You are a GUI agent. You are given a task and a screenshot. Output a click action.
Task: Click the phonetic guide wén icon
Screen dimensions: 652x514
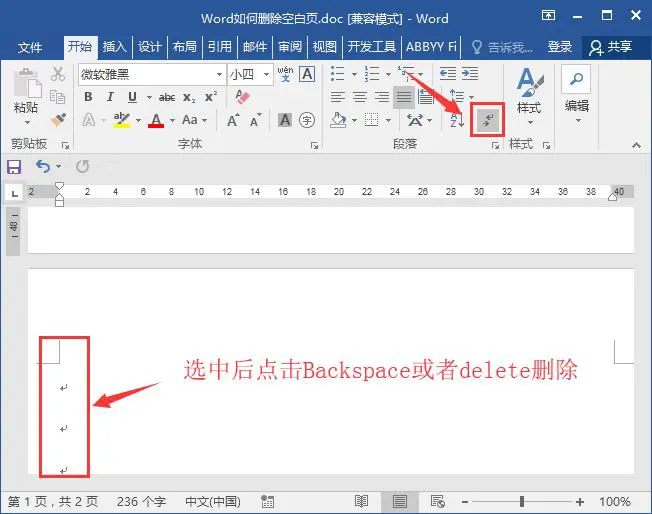click(x=285, y=74)
